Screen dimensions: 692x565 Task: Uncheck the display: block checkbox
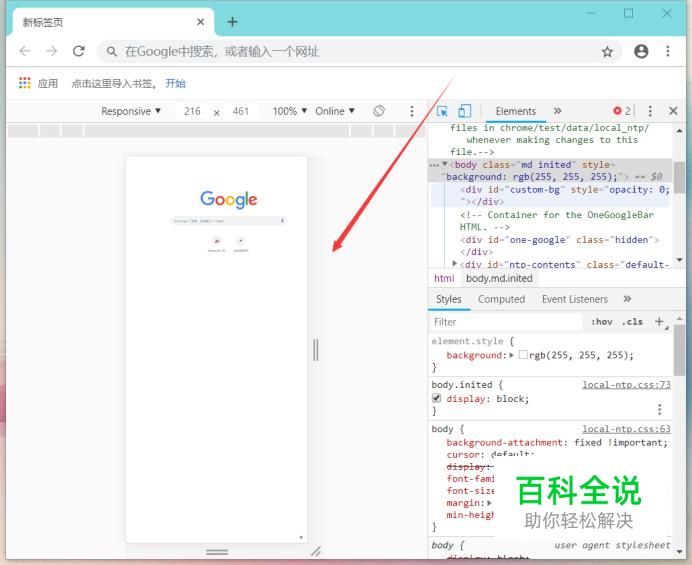point(436,398)
